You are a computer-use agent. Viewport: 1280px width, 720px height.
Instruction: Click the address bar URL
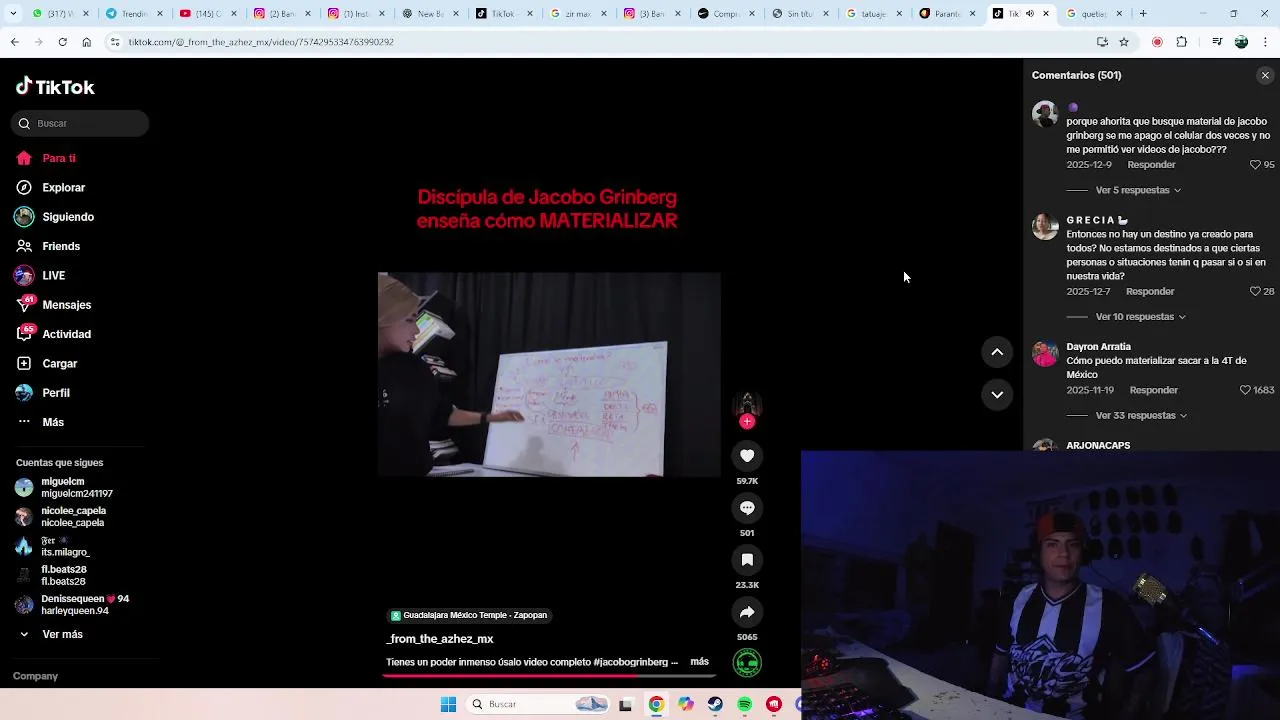pyautogui.click(x=261, y=42)
